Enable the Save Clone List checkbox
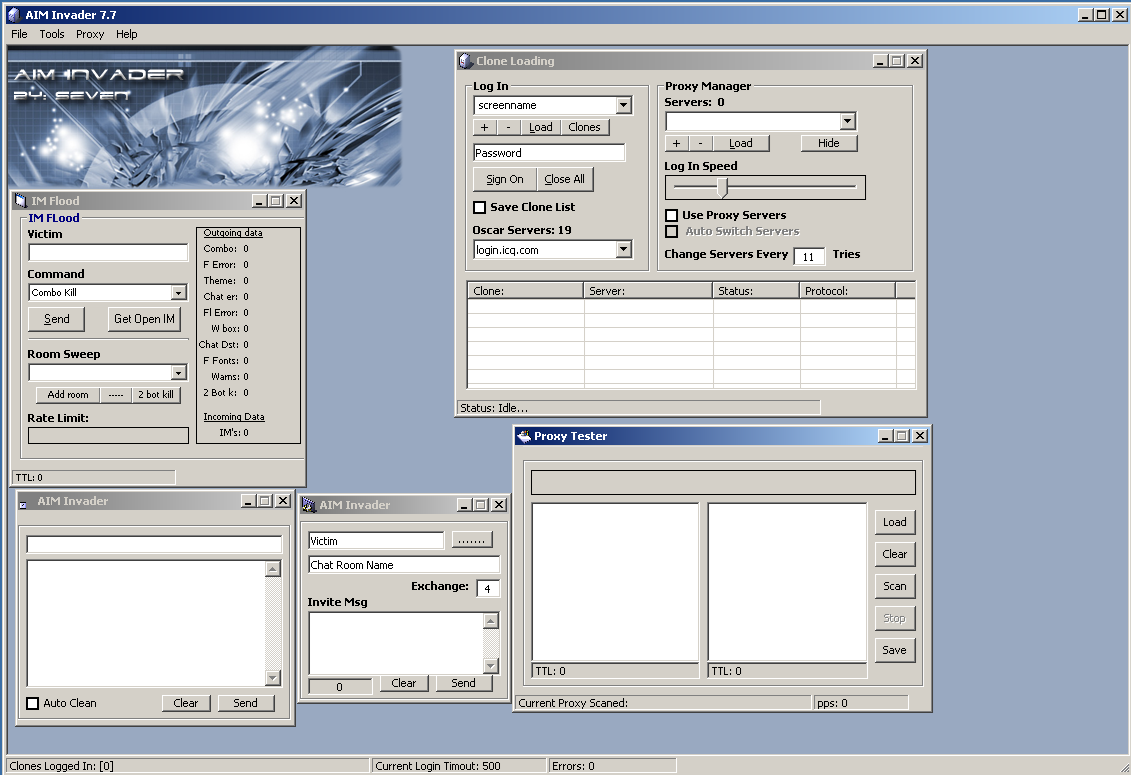The height and width of the screenshot is (775, 1131). point(480,207)
